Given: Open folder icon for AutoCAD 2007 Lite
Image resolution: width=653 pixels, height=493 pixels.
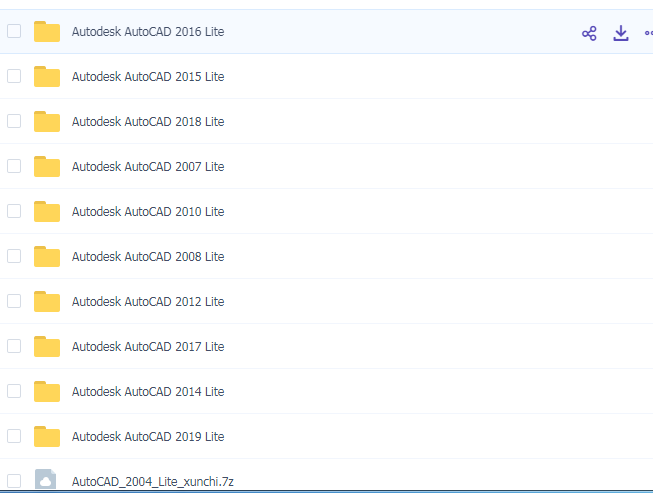Looking at the screenshot, I should click(47, 167).
